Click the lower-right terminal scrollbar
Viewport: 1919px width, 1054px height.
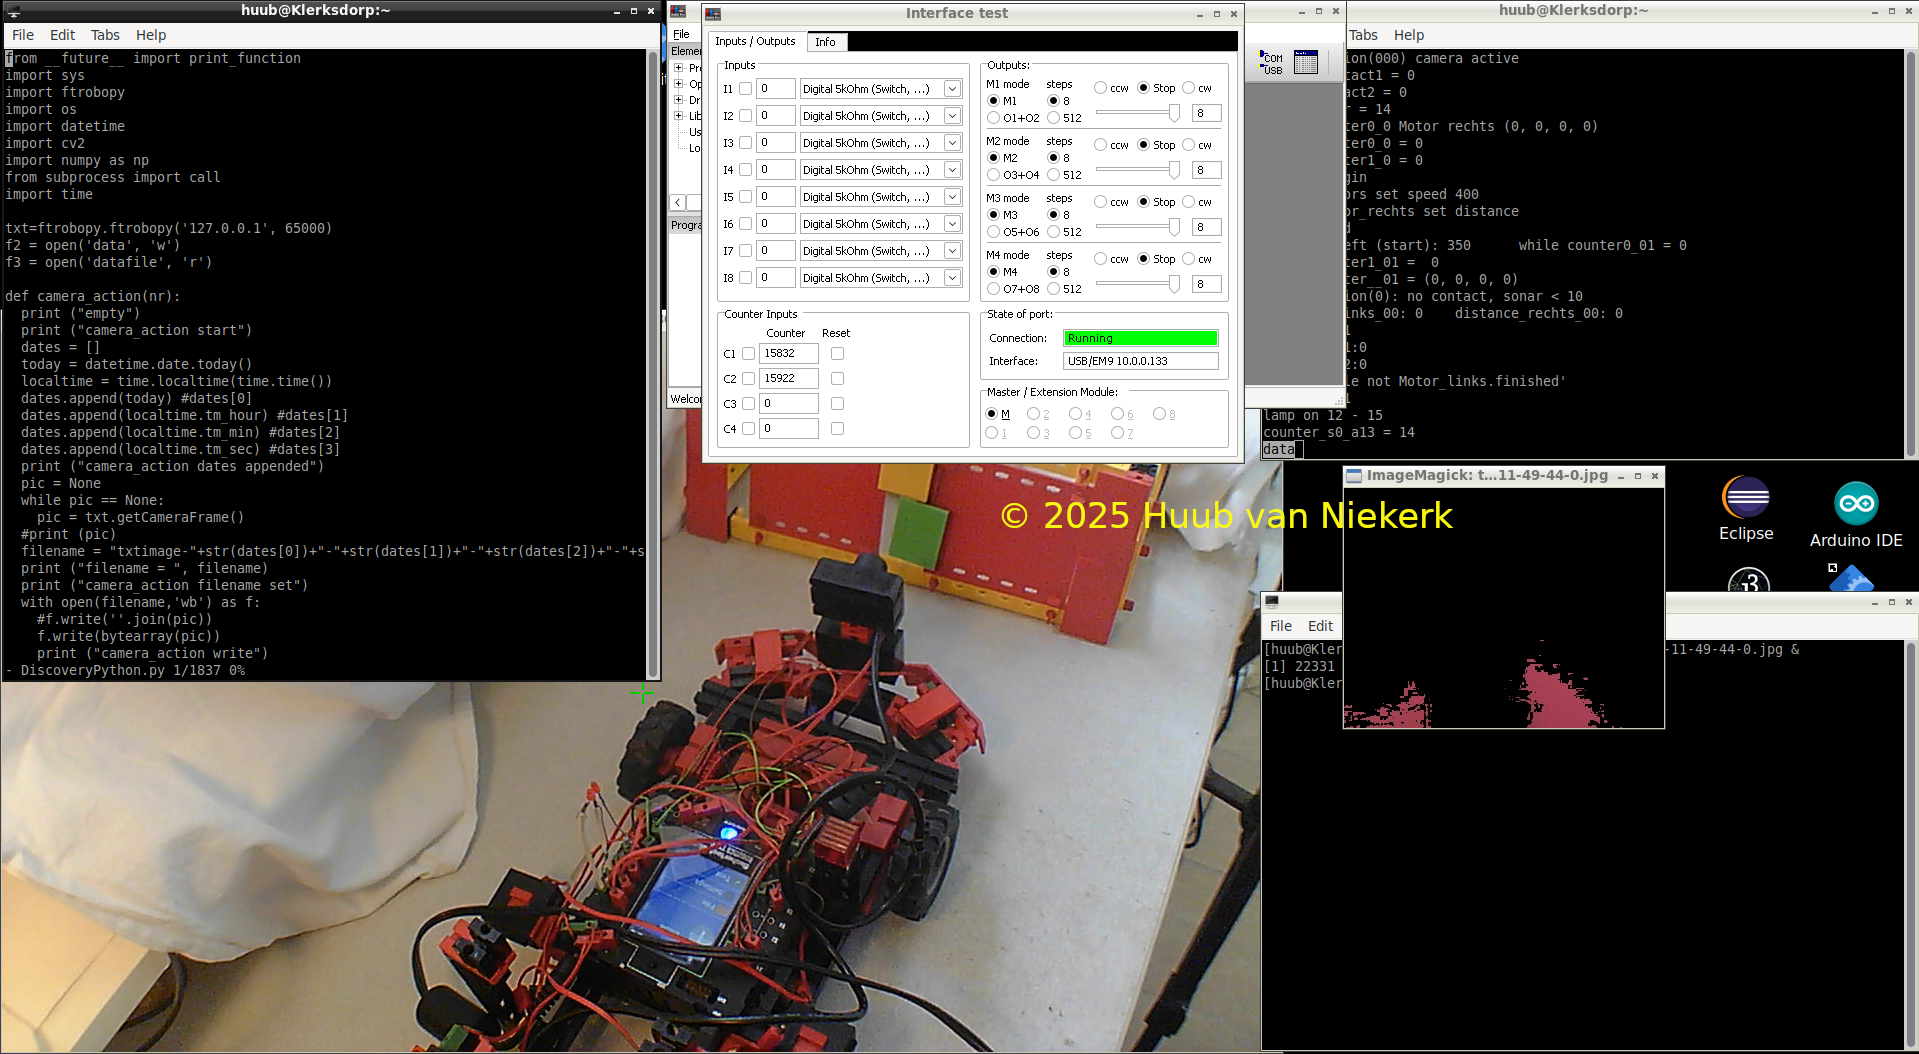(x=1911, y=844)
